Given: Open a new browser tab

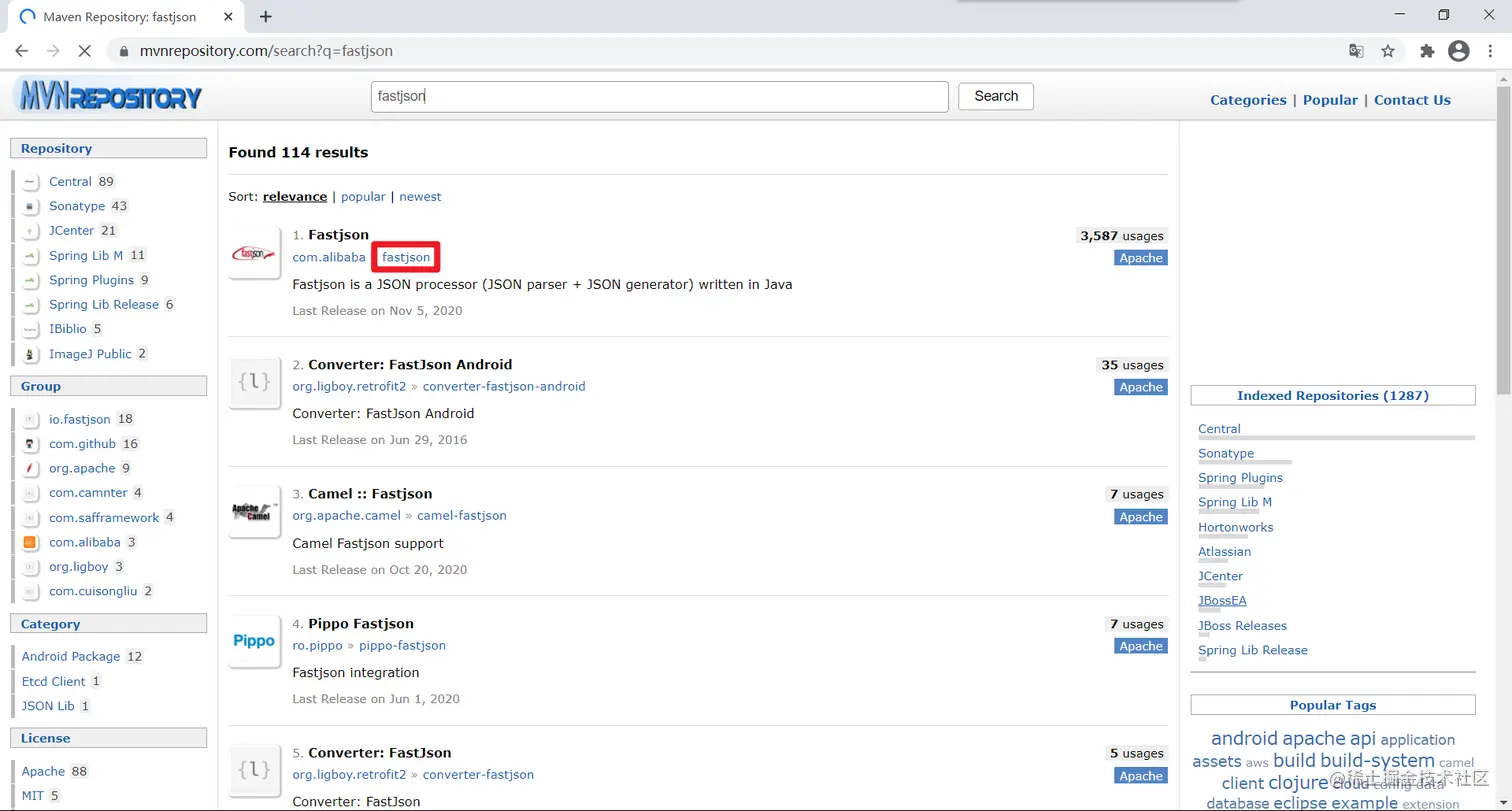Looking at the screenshot, I should [266, 16].
